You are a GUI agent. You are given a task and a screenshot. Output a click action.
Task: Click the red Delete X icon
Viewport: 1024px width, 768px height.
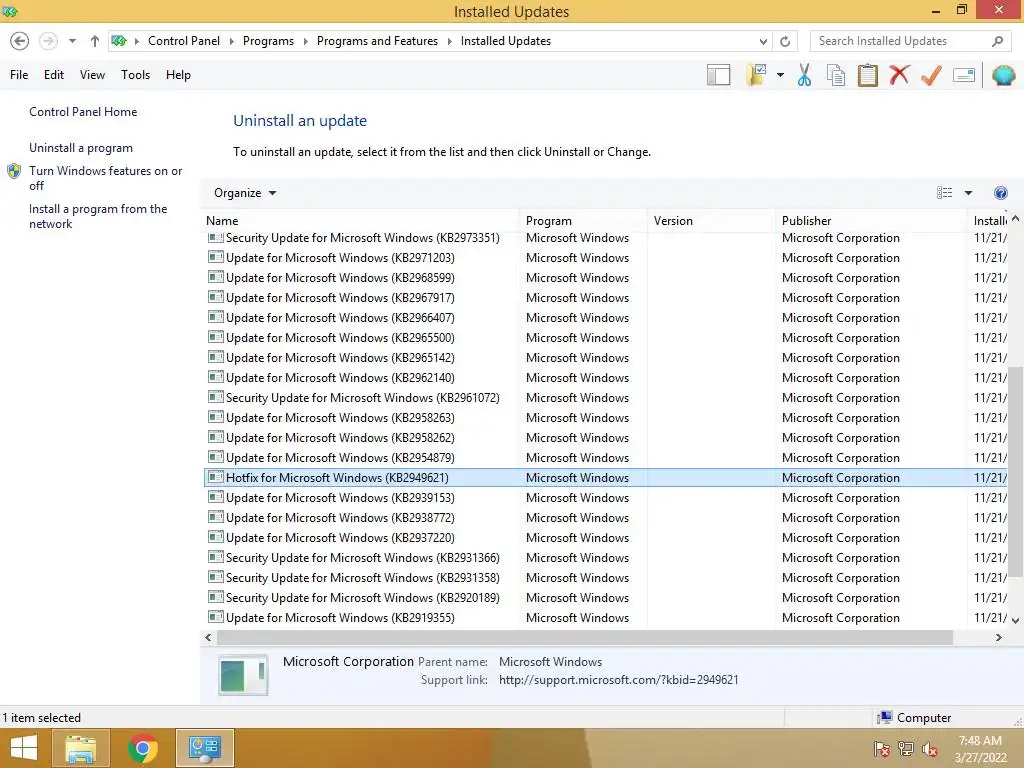899,75
